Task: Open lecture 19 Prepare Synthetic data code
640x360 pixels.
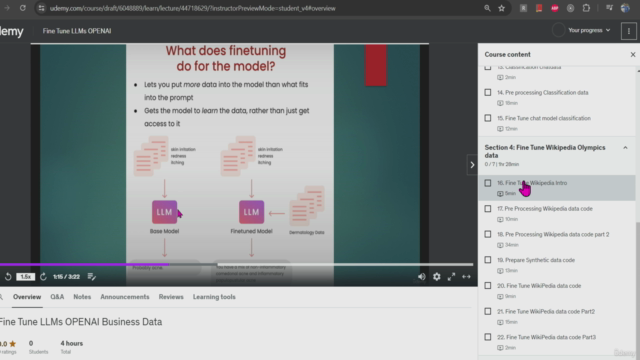Action: (536, 260)
